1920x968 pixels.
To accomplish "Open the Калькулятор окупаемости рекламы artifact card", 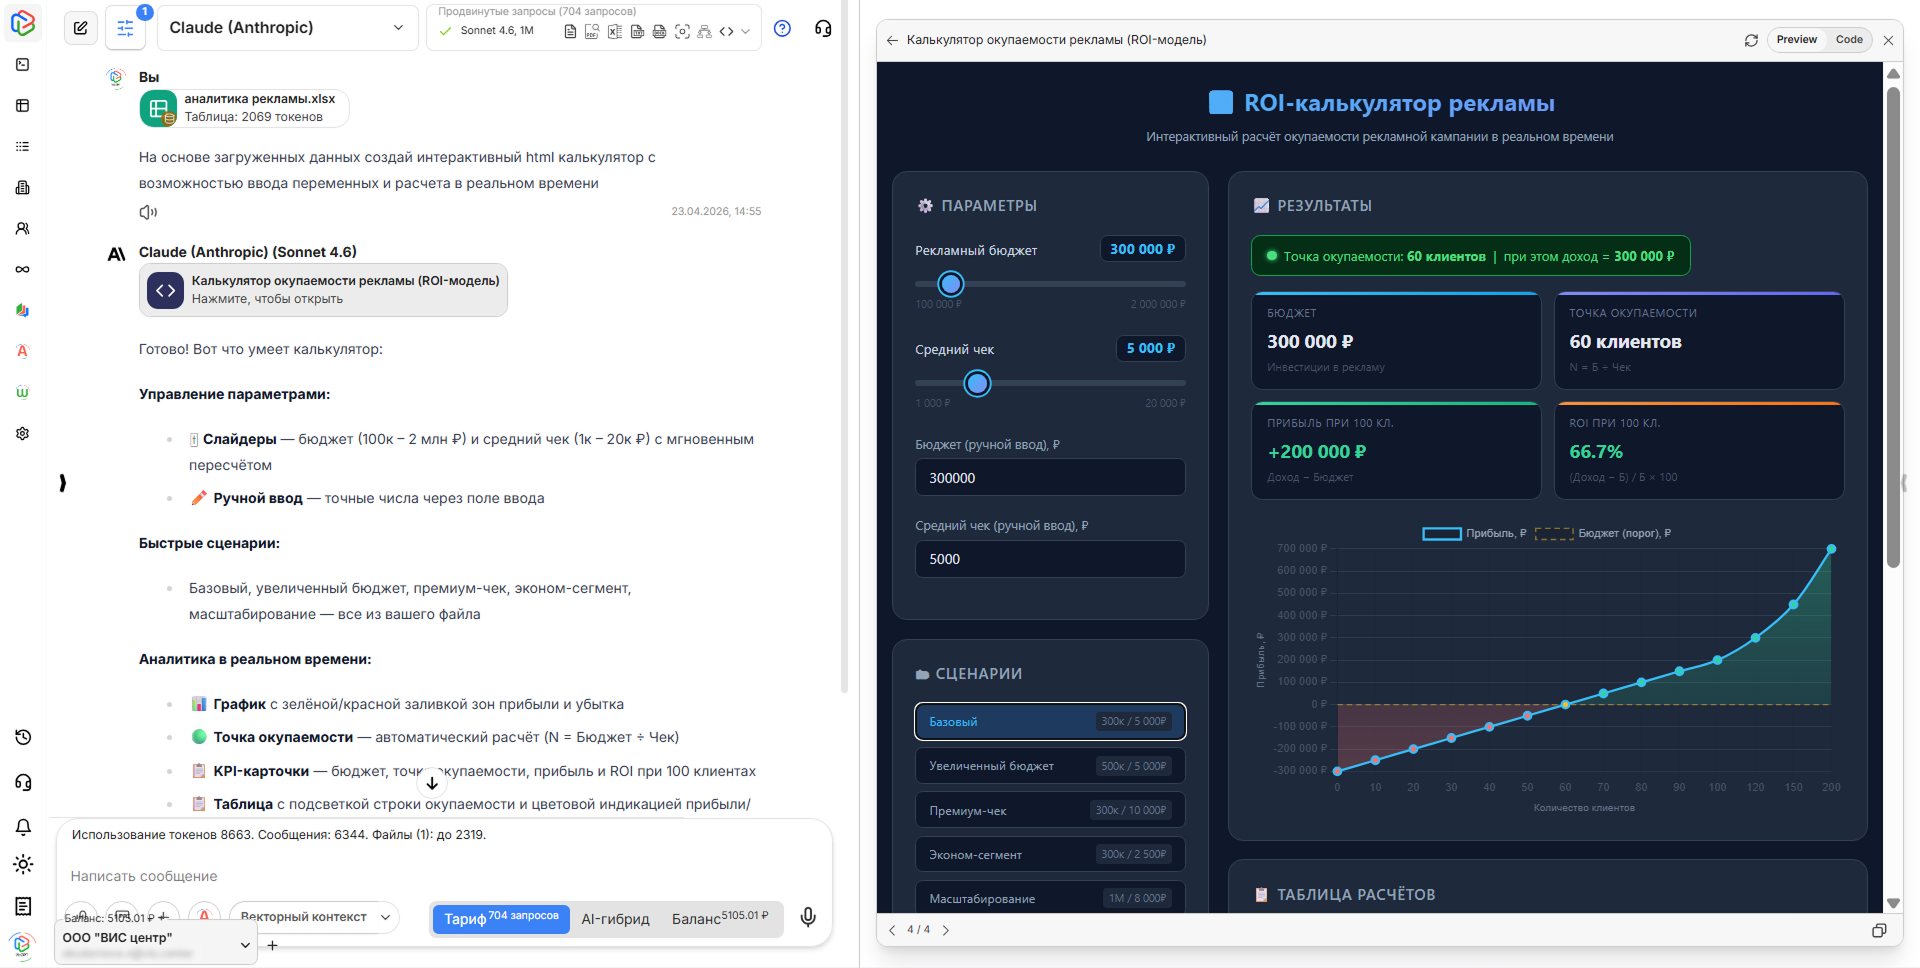I will pyautogui.click(x=323, y=290).
